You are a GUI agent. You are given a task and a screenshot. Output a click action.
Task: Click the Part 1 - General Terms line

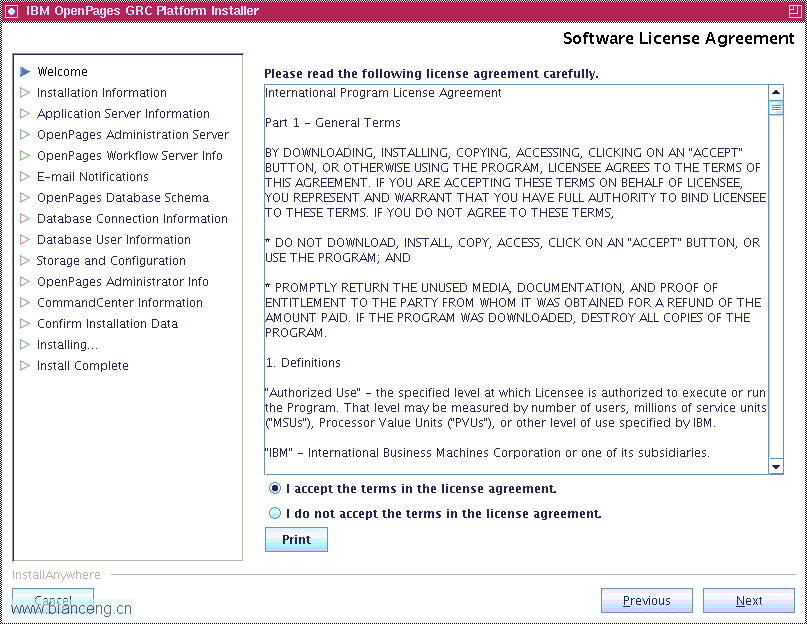point(333,123)
